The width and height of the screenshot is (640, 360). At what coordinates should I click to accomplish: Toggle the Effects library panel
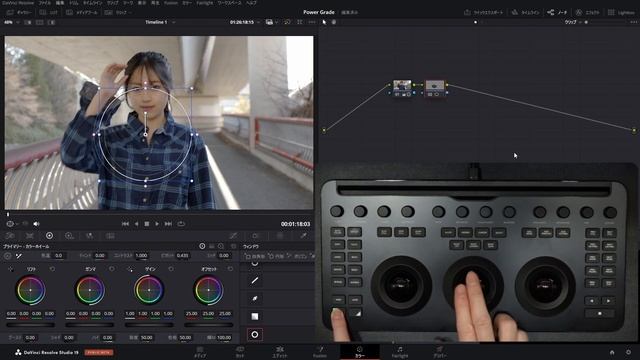[588, 13]
